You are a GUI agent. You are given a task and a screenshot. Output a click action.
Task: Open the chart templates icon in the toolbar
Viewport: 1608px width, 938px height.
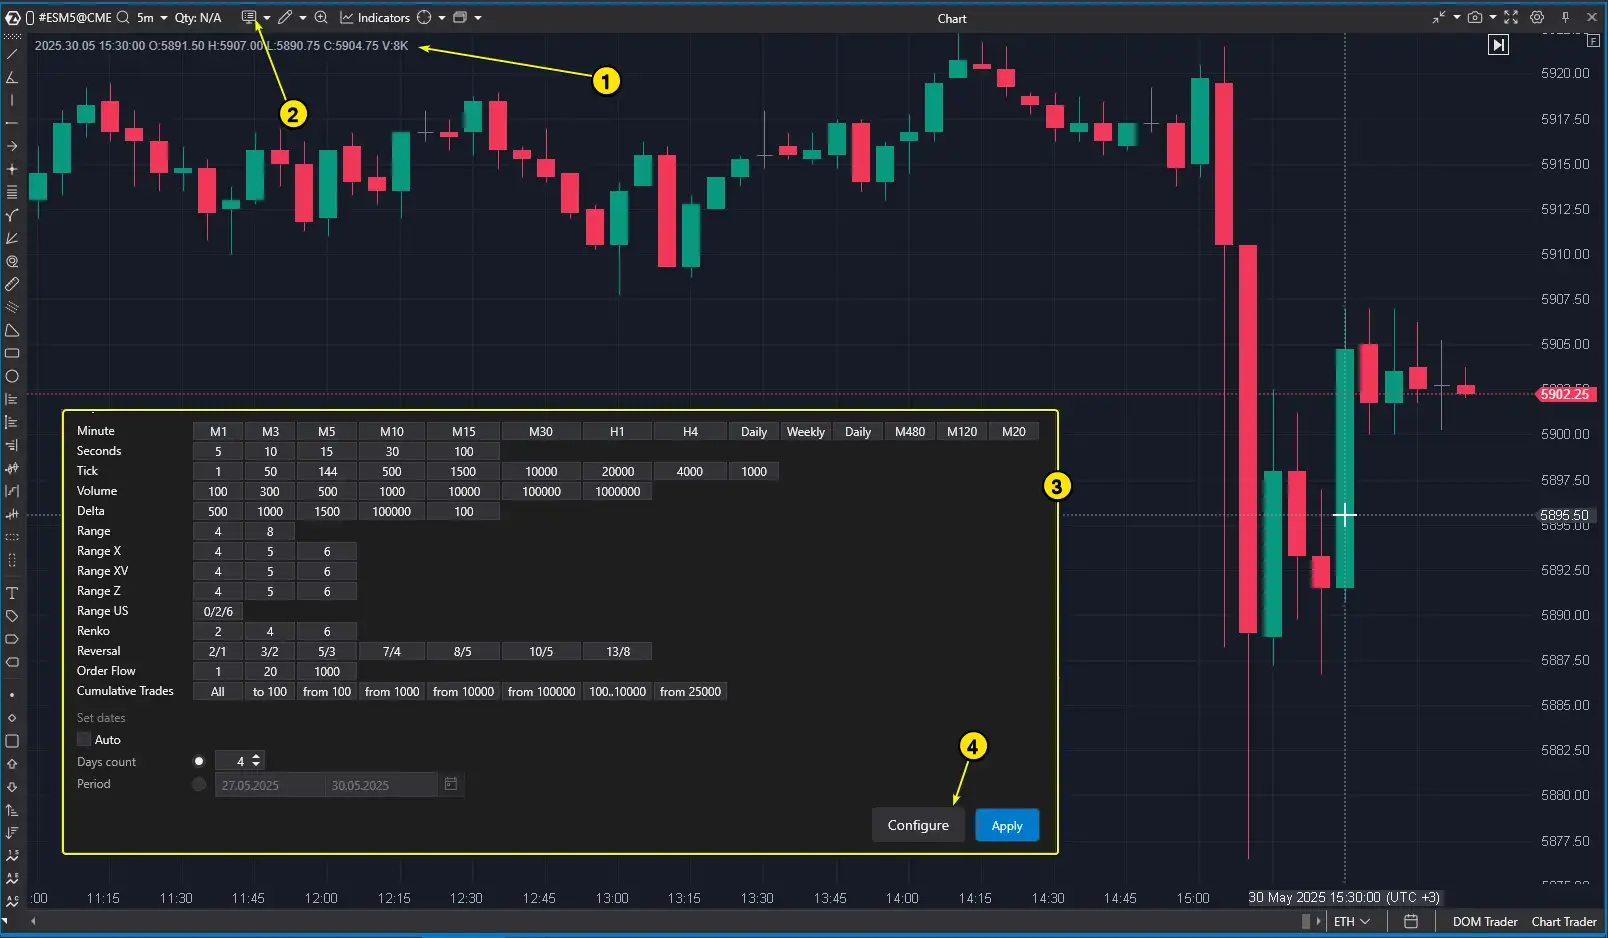point(248,17)
